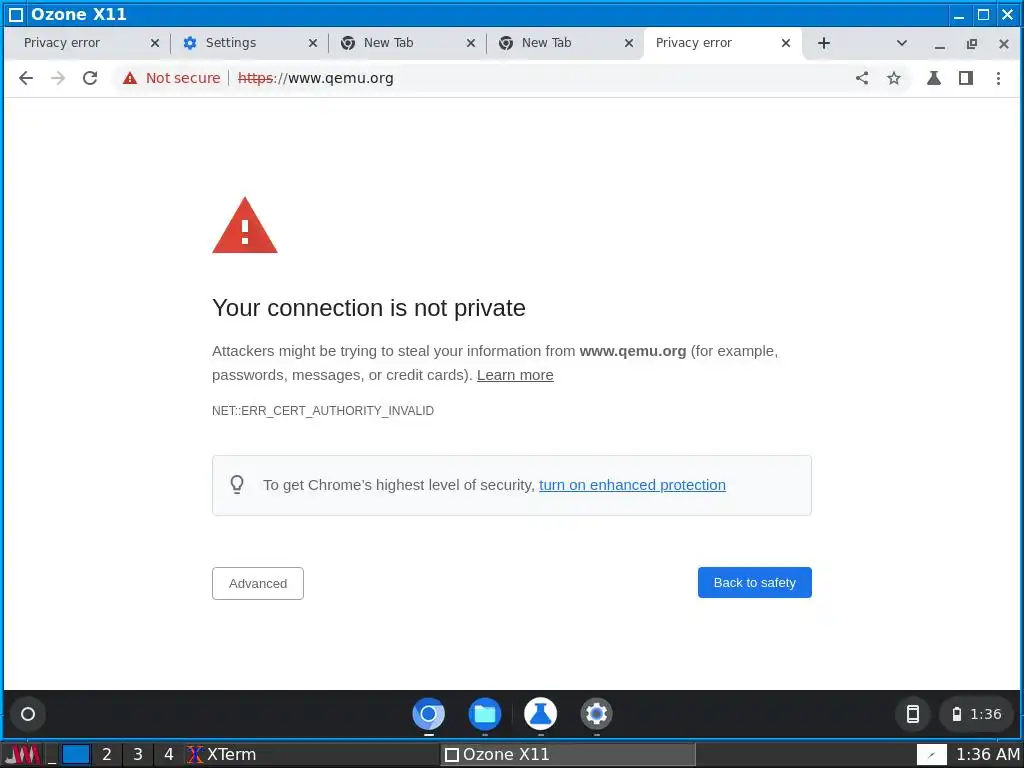This screenshot has width=1024, height=768.
Task: Switch to workspace 4 in taskbar
Action: point(168,755)
